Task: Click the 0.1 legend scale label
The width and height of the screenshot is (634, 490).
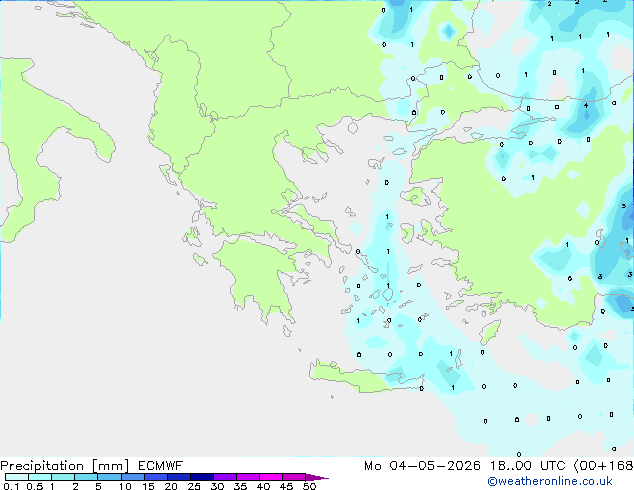Action: pyautogui.click(x=11, y=486)
